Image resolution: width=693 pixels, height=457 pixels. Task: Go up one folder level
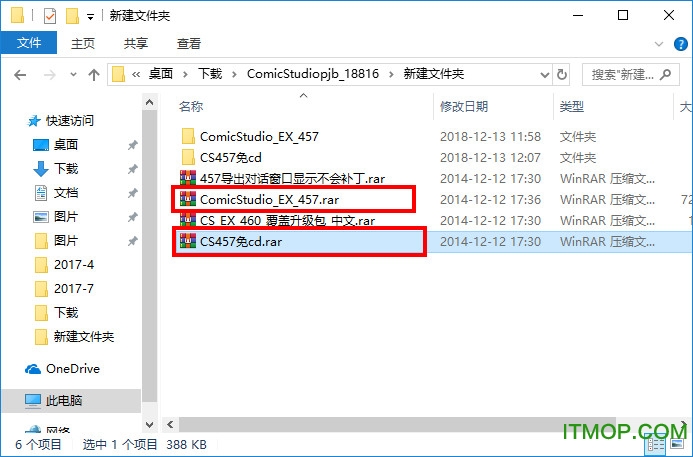point(94,75)
